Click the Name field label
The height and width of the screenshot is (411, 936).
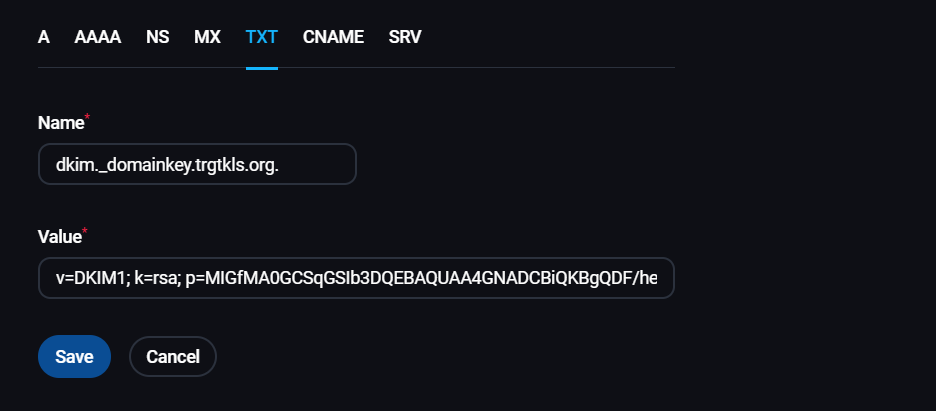(x=59, y=123)
